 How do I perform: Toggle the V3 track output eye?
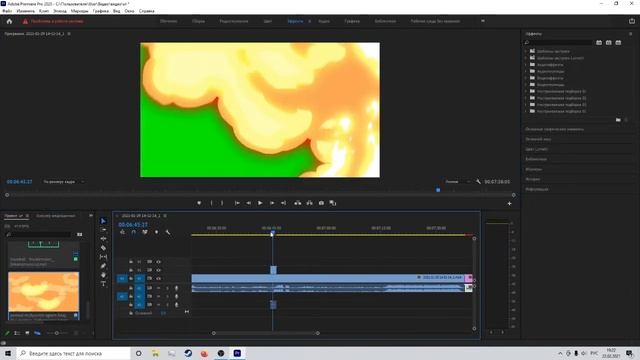[158, 262]
